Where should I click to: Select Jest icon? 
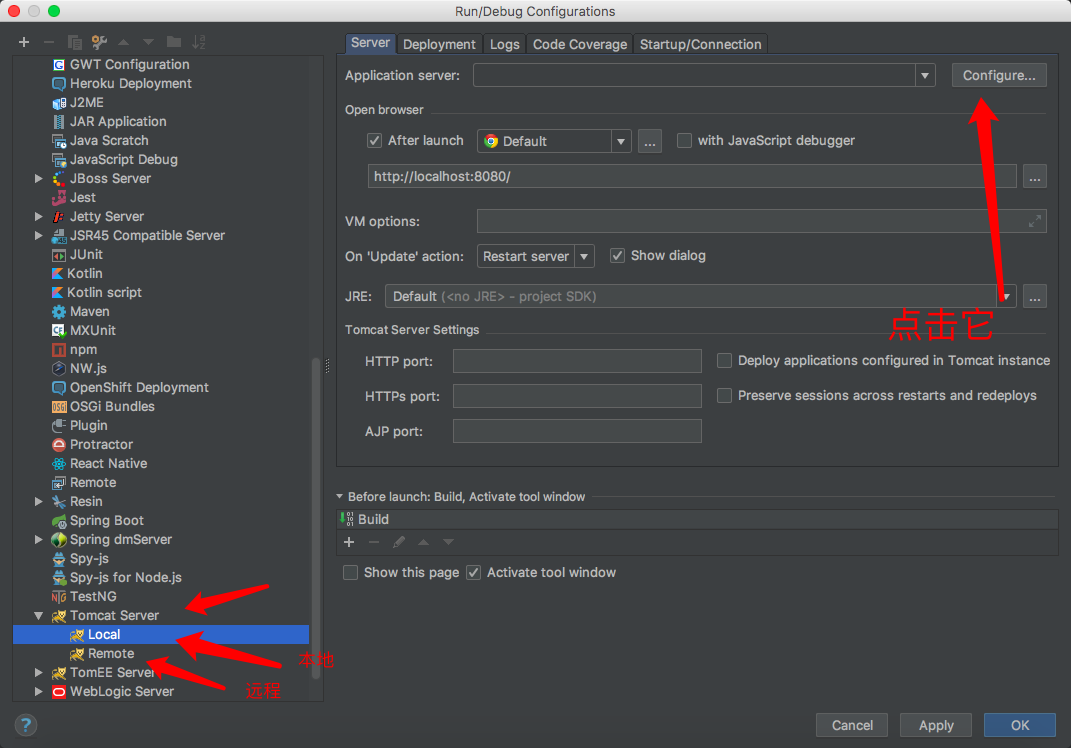pyautogui.click(x=59, y=198)
